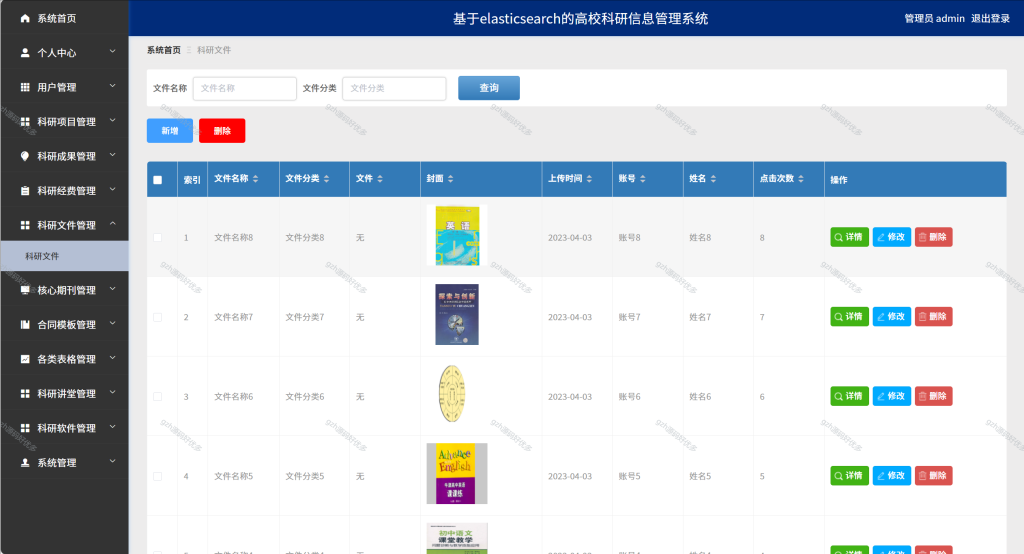This screenshot has width=1024, height=554.
Task: Click the icon beside 科研软件管理
Action: [x=25, y=428]
